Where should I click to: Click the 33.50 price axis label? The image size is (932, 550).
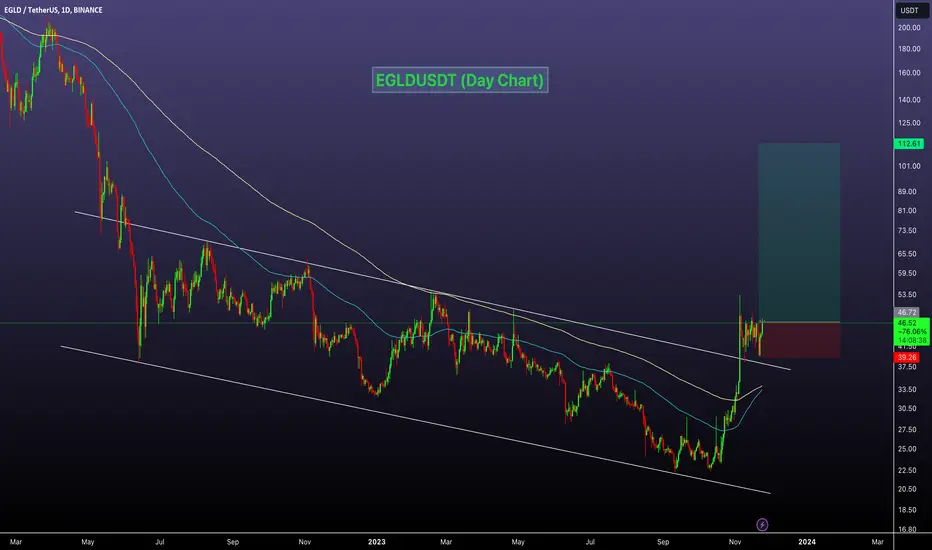907,389
